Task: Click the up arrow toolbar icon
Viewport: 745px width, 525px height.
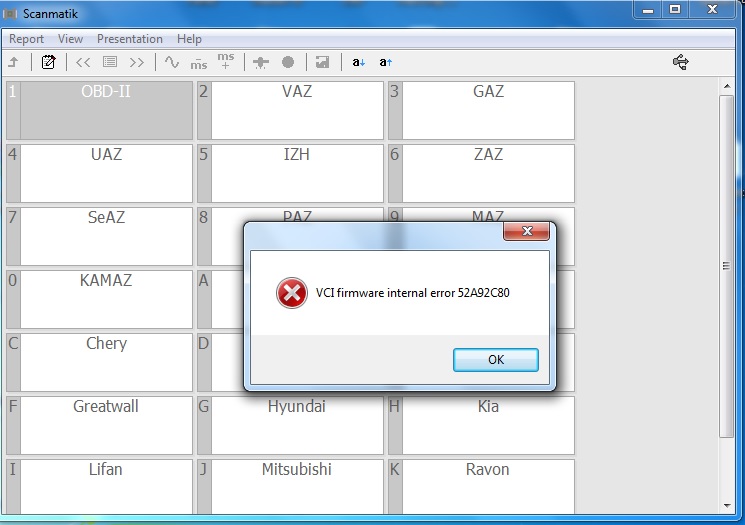Action: [x=14, y=62]
